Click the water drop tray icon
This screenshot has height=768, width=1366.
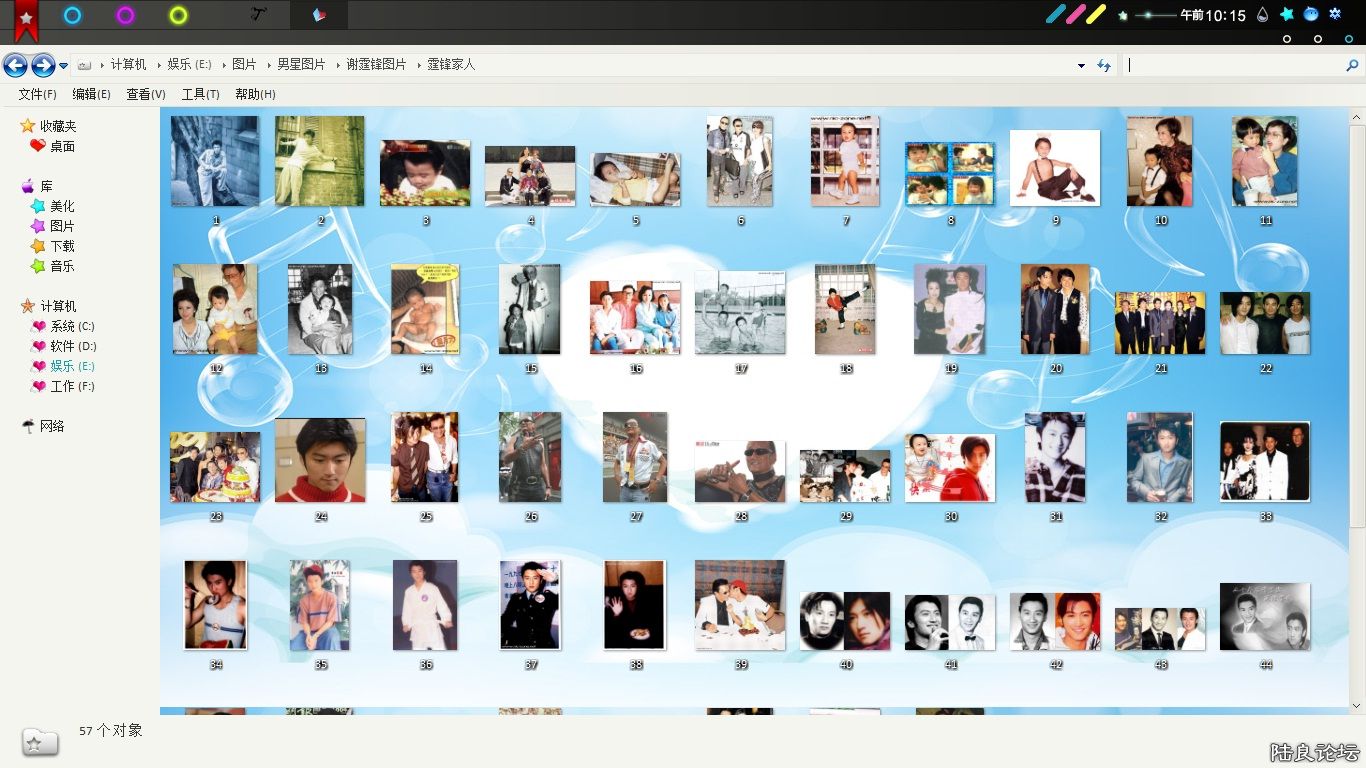coord(1262,15)
